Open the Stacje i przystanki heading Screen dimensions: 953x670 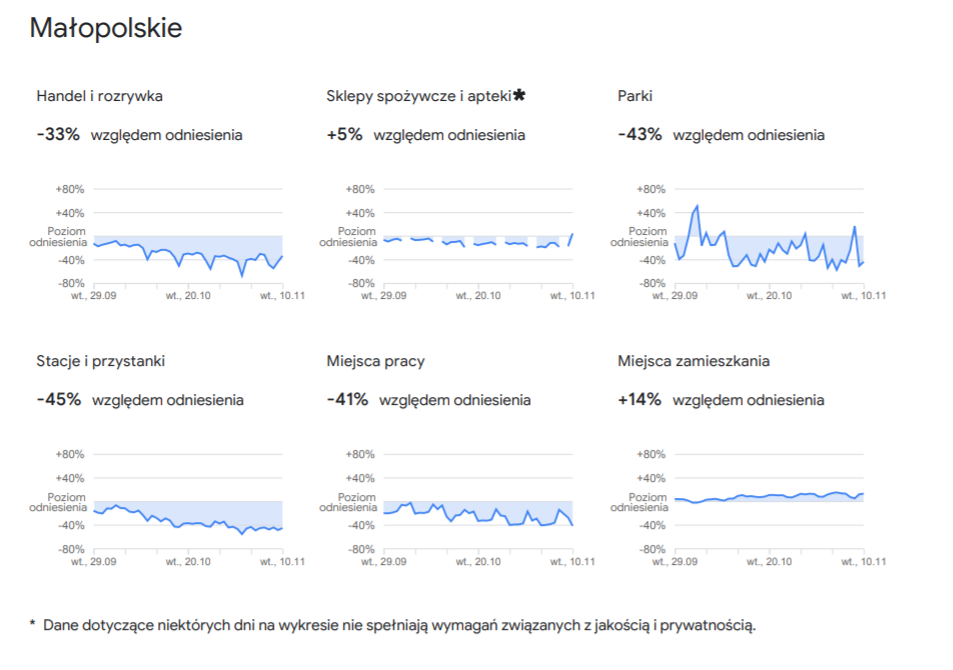click(101, 361)
